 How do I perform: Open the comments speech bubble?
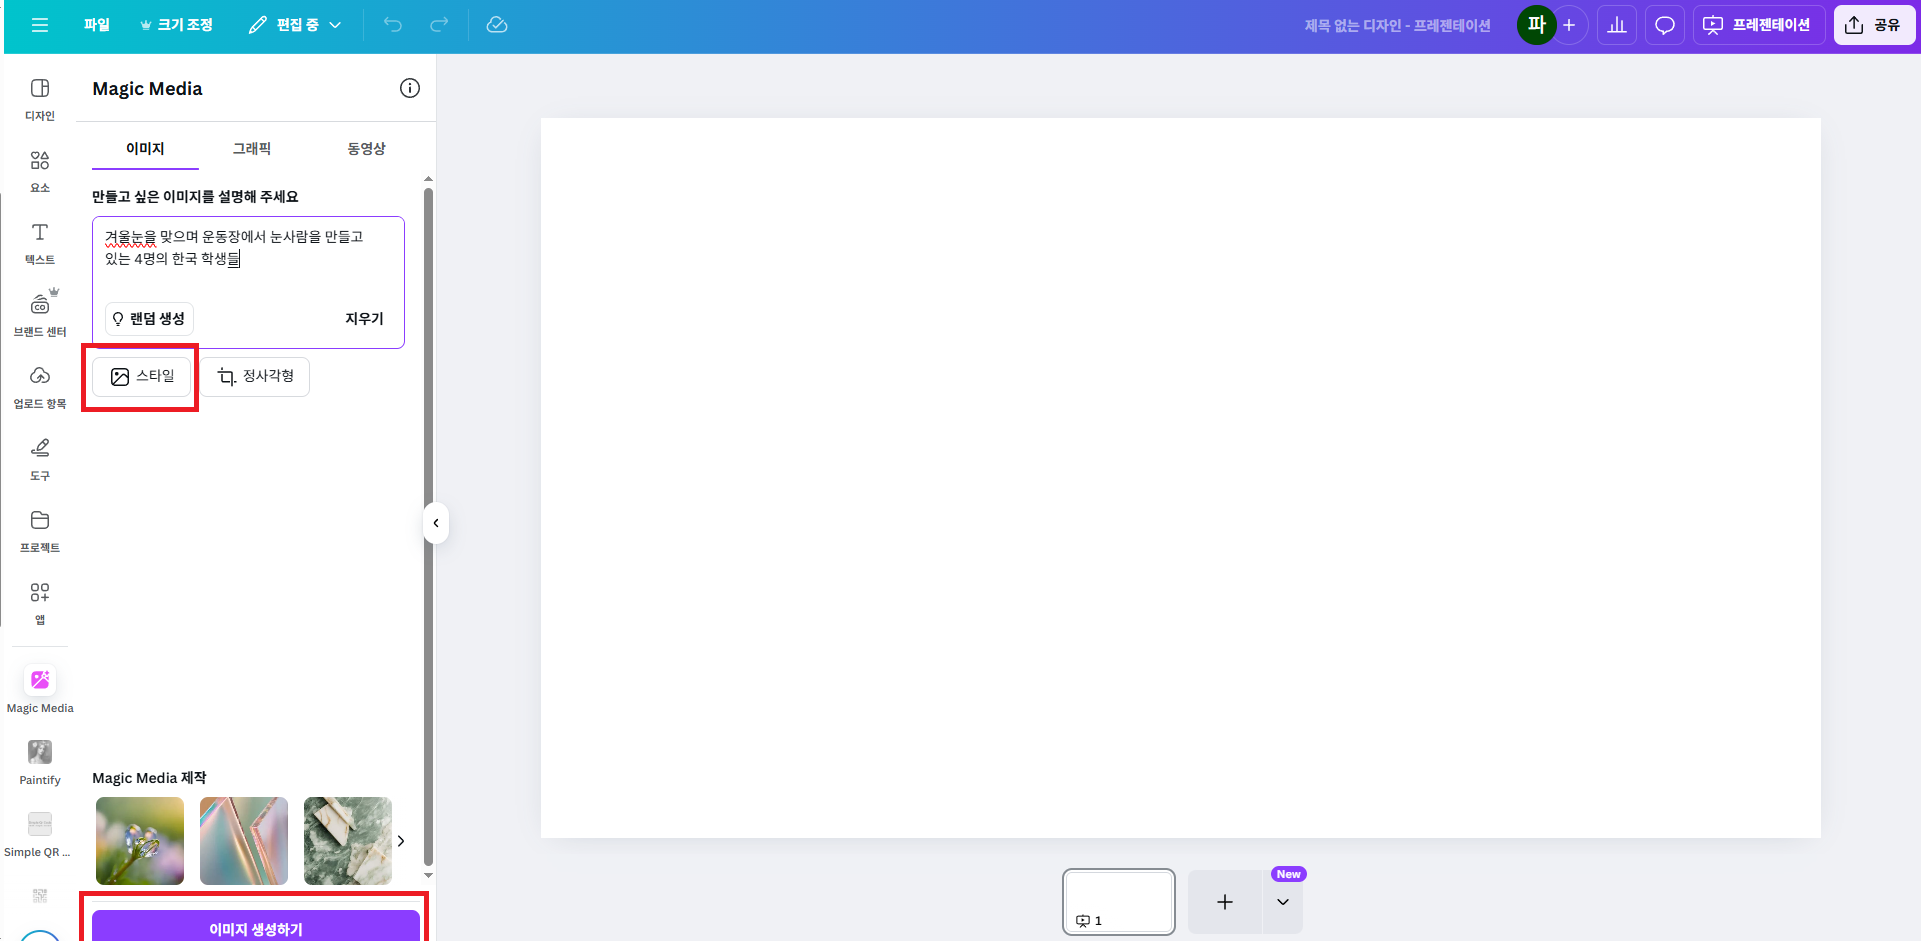(1665, 25)
